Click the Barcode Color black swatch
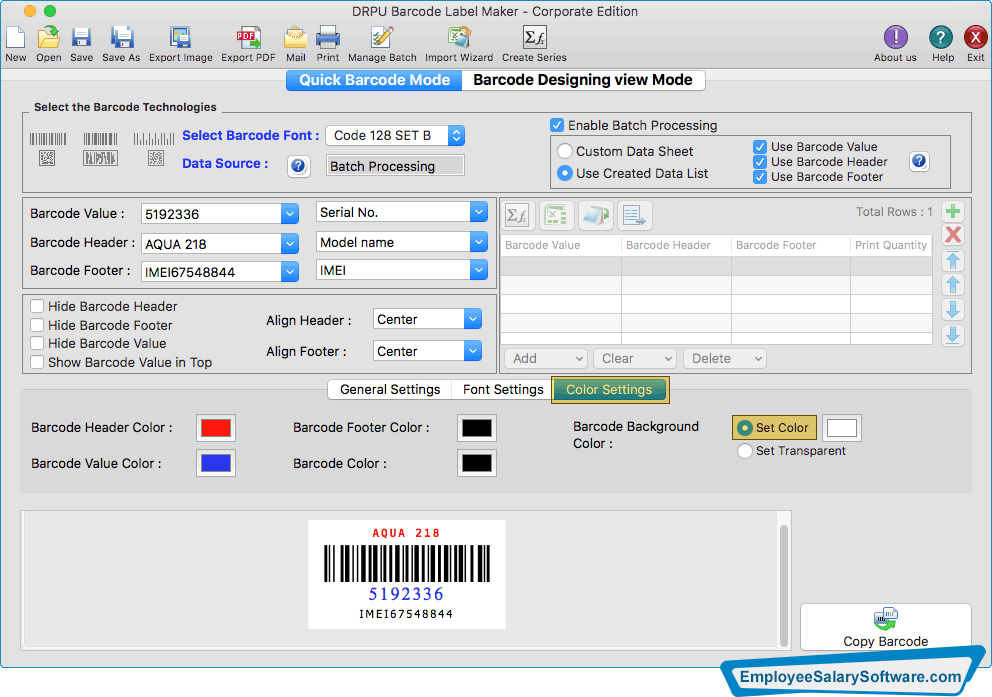992x697 pixels. (476, 463)
